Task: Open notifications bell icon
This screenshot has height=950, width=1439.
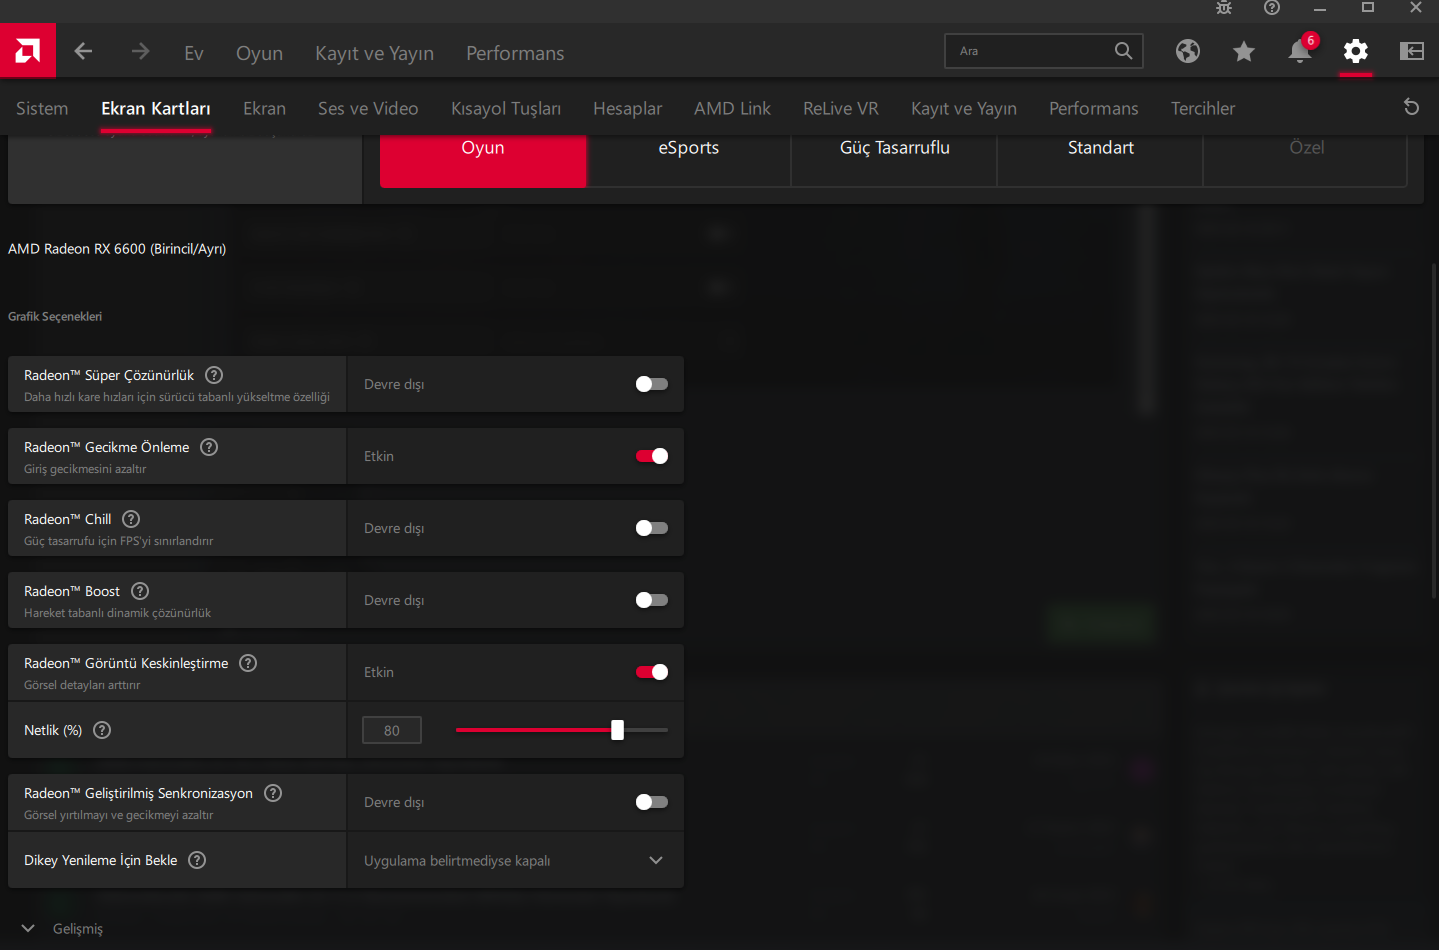Action: point(1300,51)
